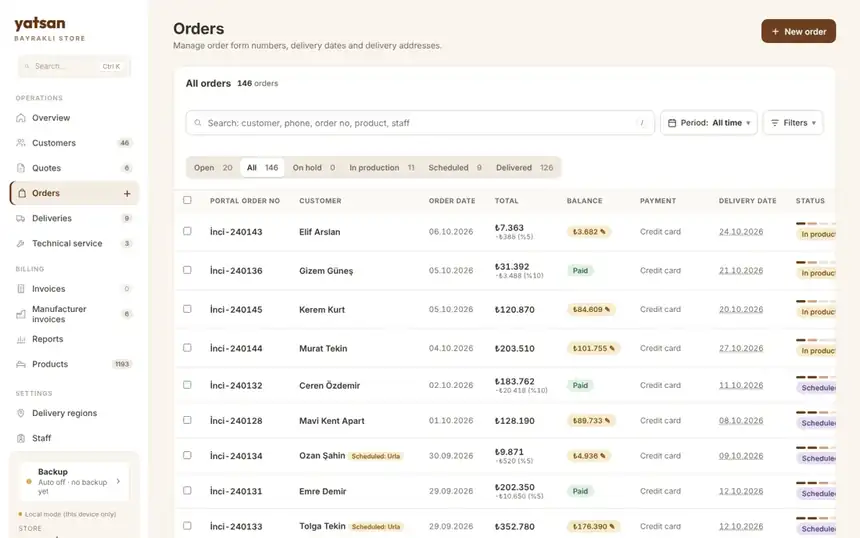
Task: Show In production orders tab
Action: pyautogui.click(x=382, y=168)
